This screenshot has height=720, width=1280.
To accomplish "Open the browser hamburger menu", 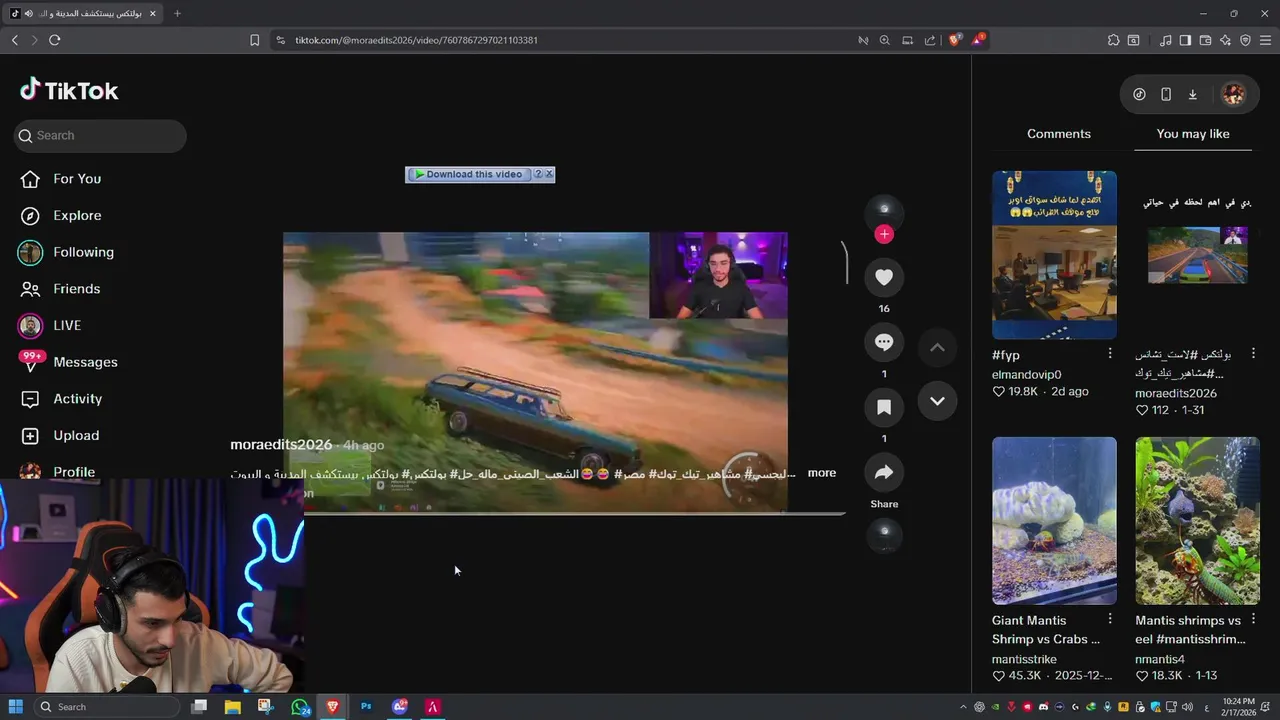I will click(x=1265, y=40).
